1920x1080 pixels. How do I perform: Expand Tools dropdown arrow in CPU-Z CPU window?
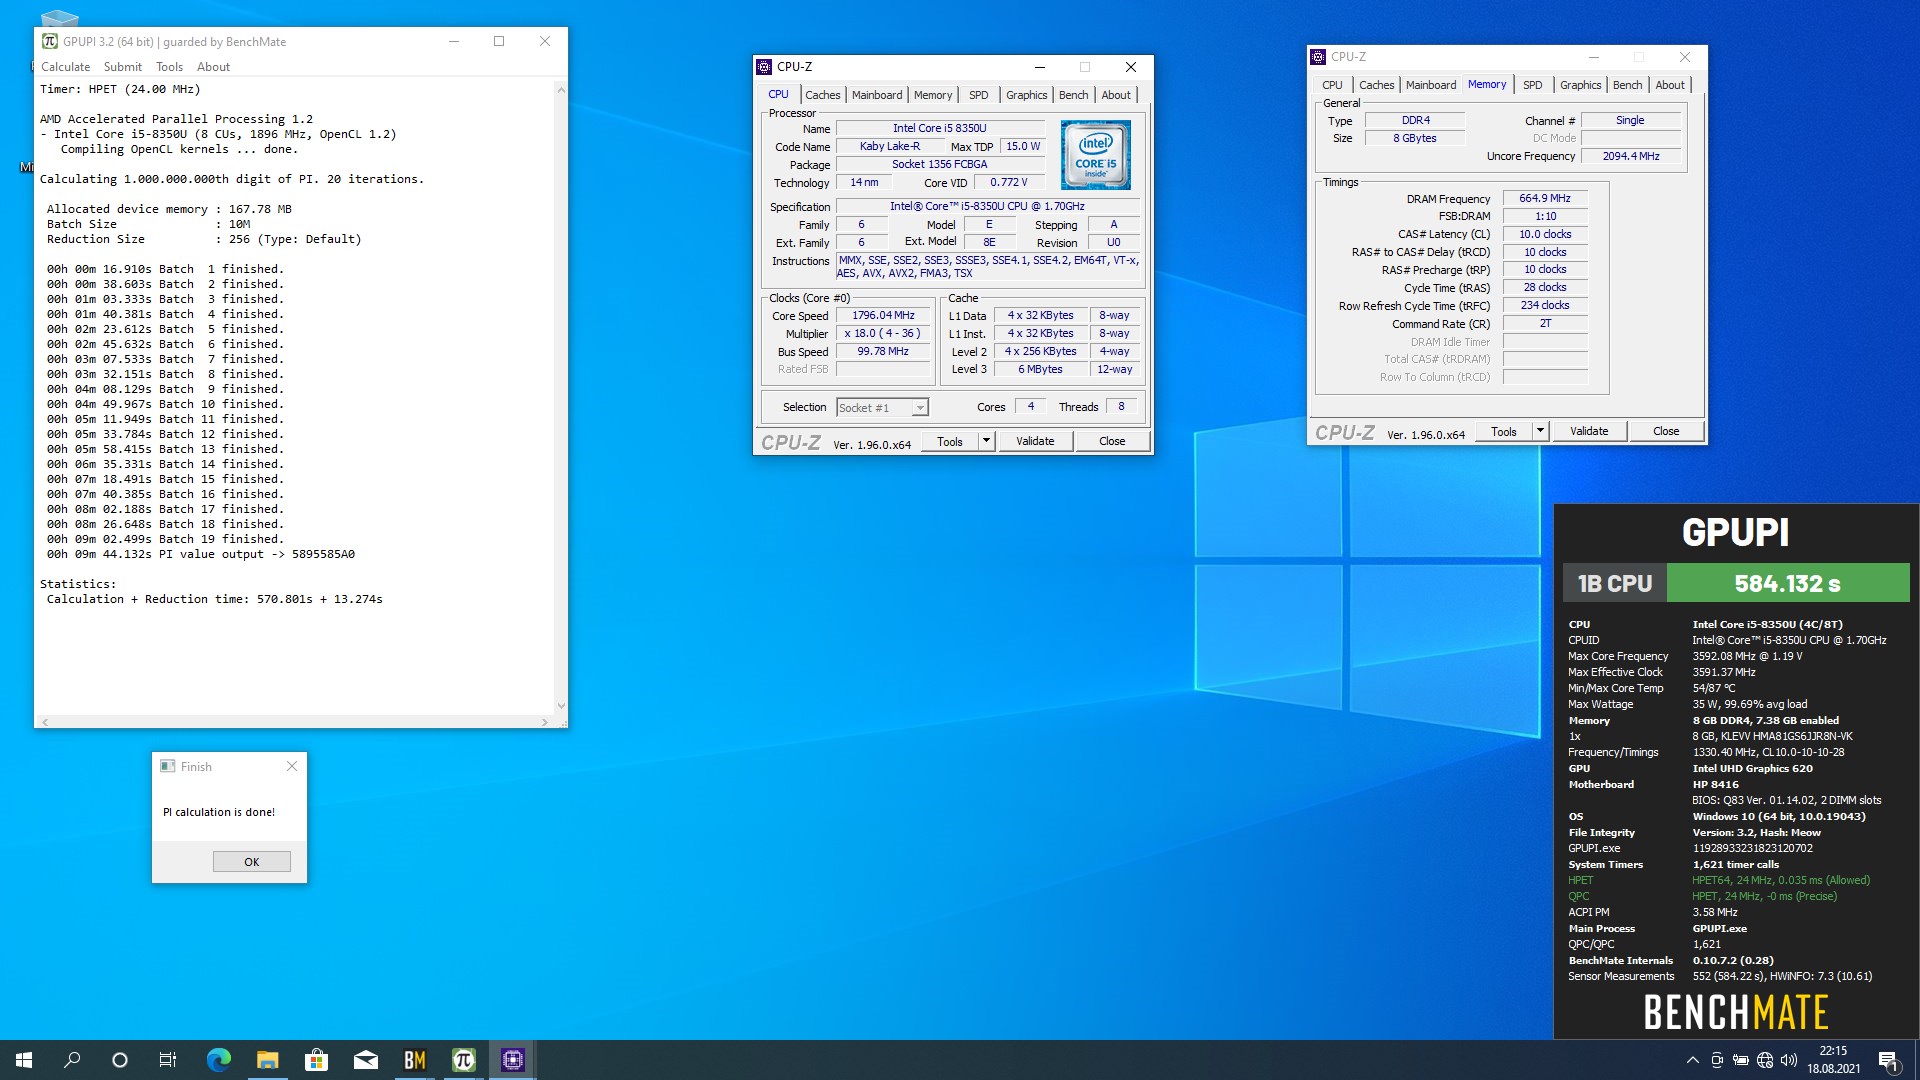click(986, 441)
